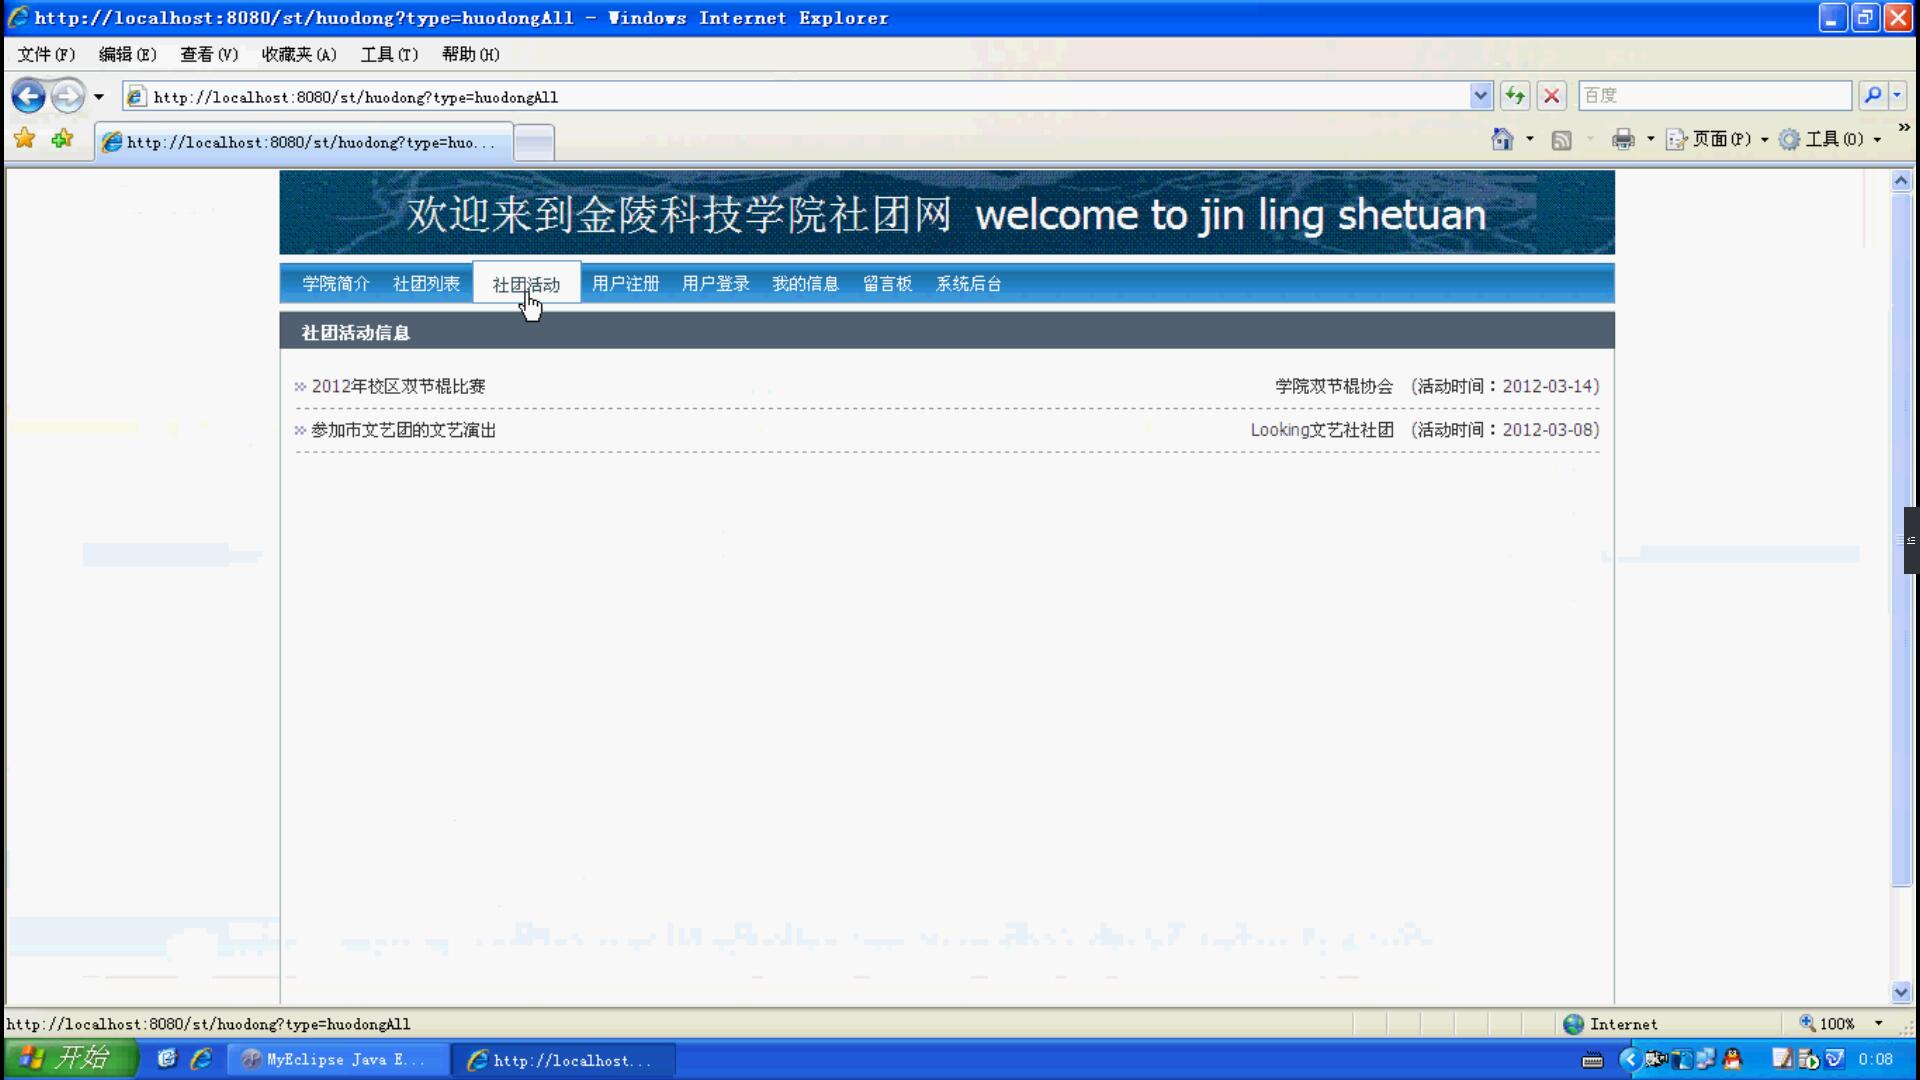Open the 工具(T) menu in menu bar
The height and width of the screenshot is (1080, 1920).
(x=389, y=54)
